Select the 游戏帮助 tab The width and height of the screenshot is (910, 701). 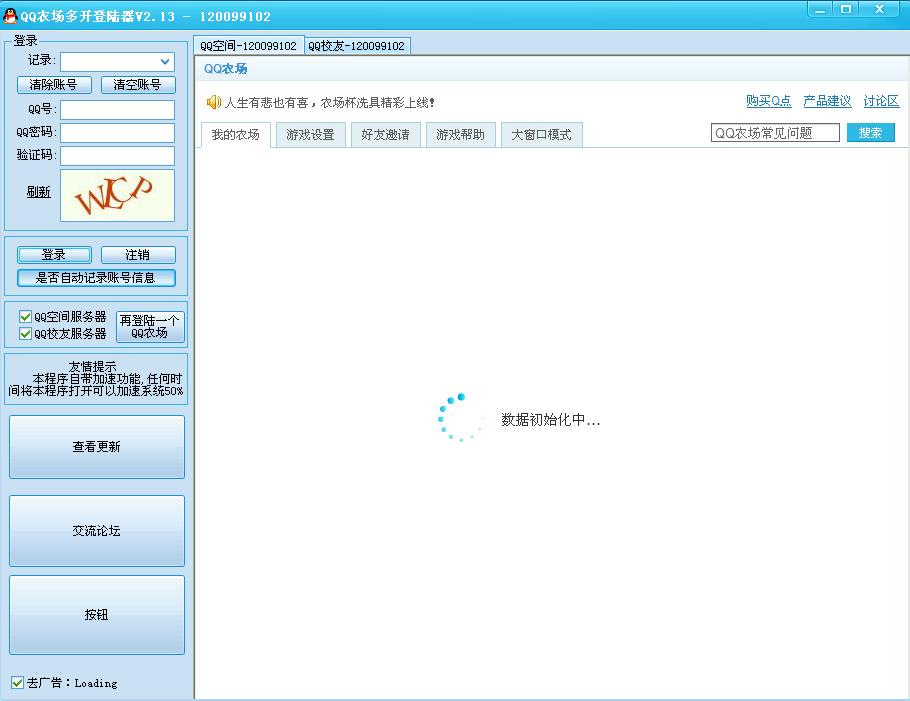pos(460,135)
